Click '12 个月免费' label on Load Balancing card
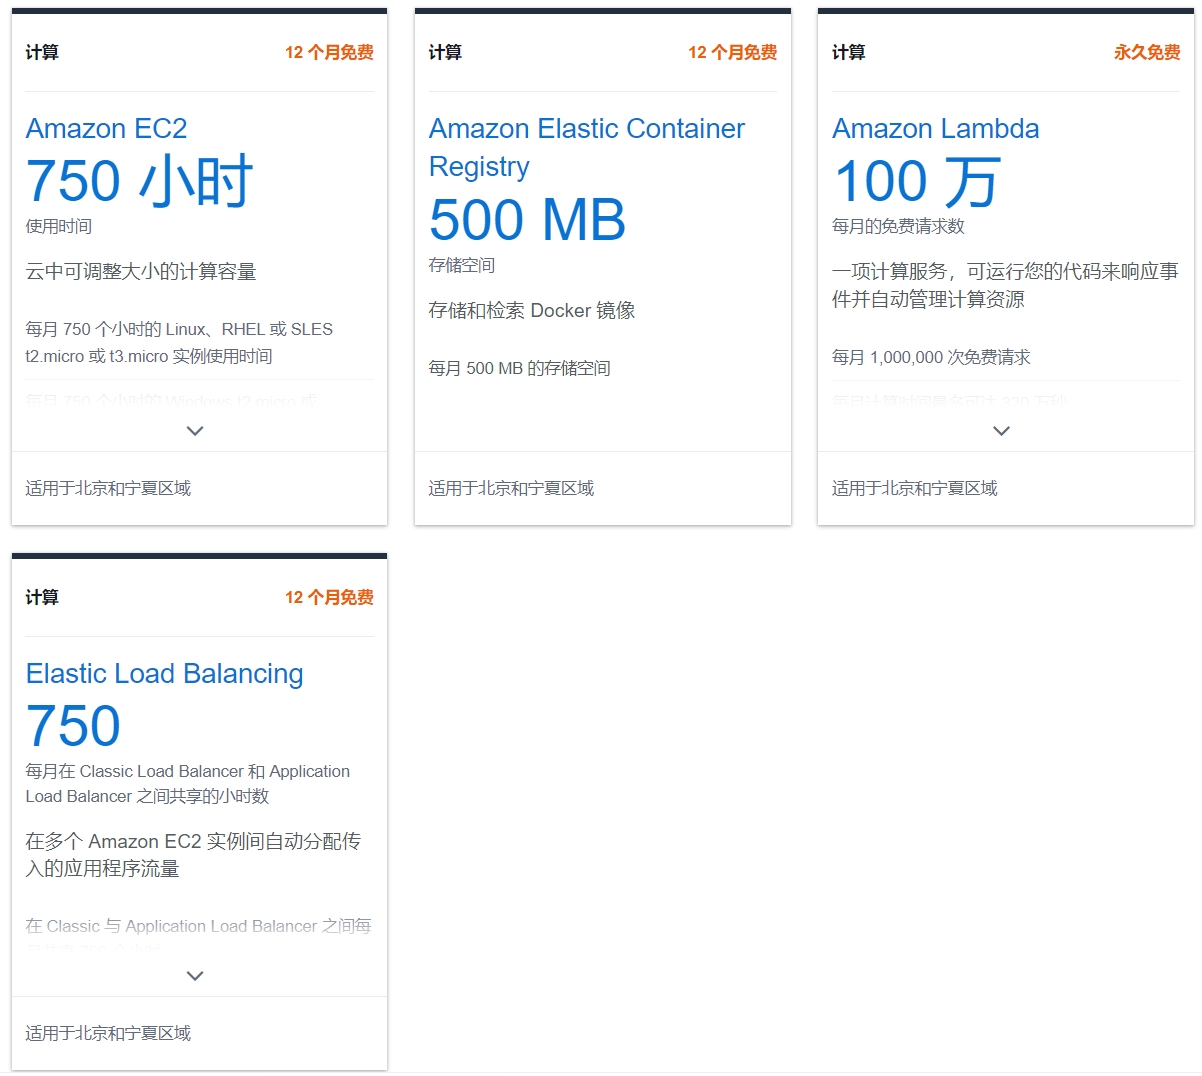The width and height of the screenshot is (1202, 1076). (x=329, y=598)
